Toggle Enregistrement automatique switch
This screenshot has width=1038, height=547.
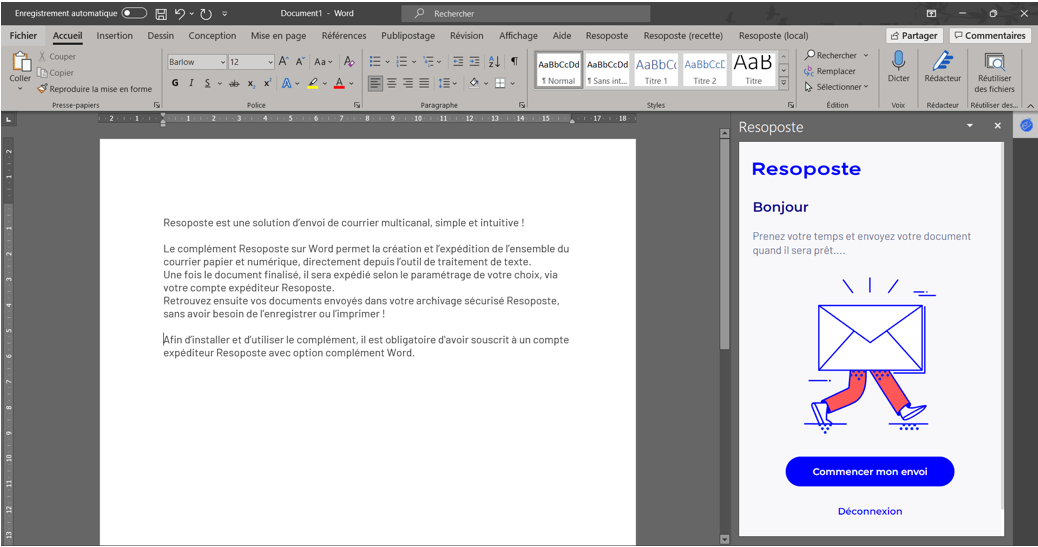134,13
